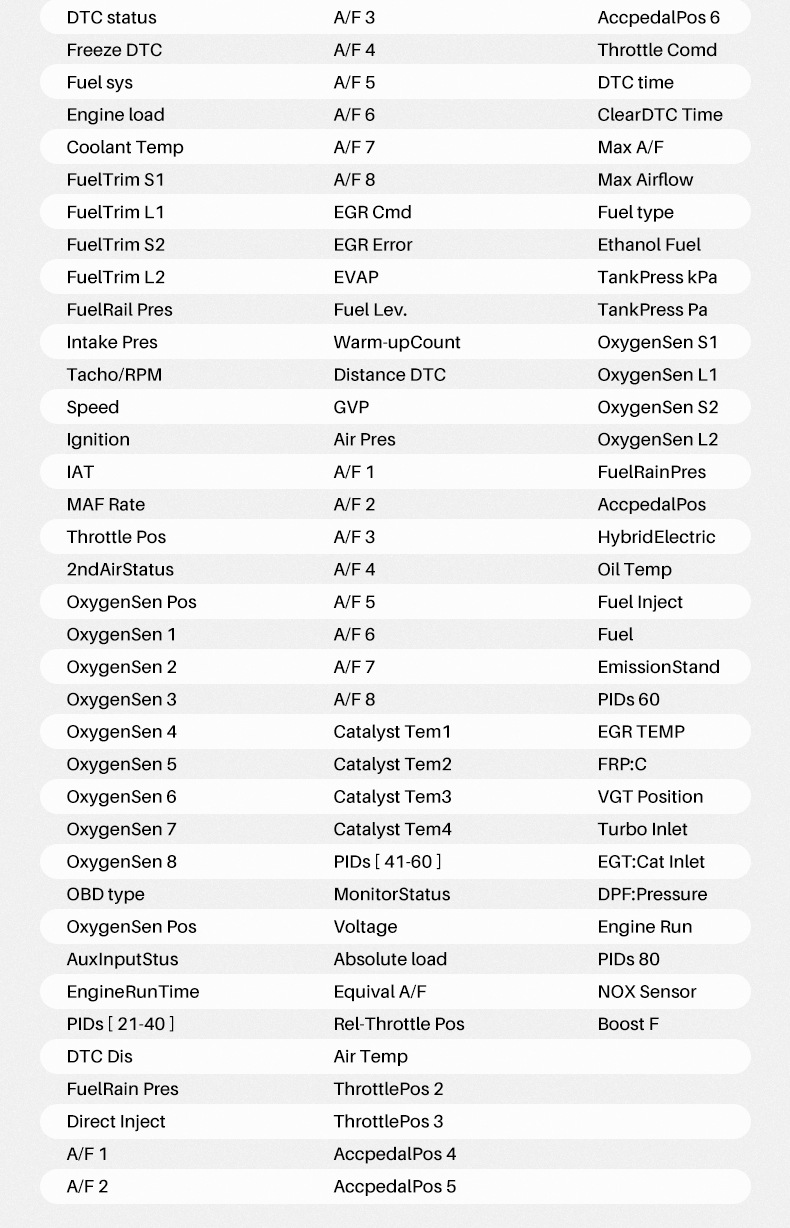Click the Distance DTC item
The height and width of the screenshot is (1228, 790).
coord(389,375)
